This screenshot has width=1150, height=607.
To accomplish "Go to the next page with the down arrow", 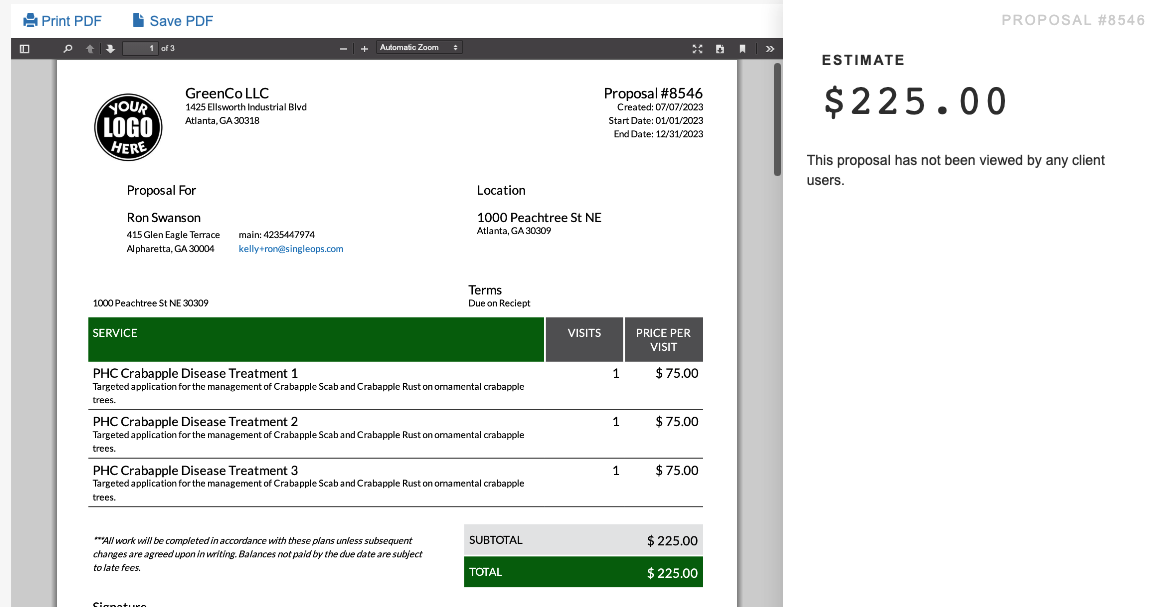I will click(x=110, y=47).
